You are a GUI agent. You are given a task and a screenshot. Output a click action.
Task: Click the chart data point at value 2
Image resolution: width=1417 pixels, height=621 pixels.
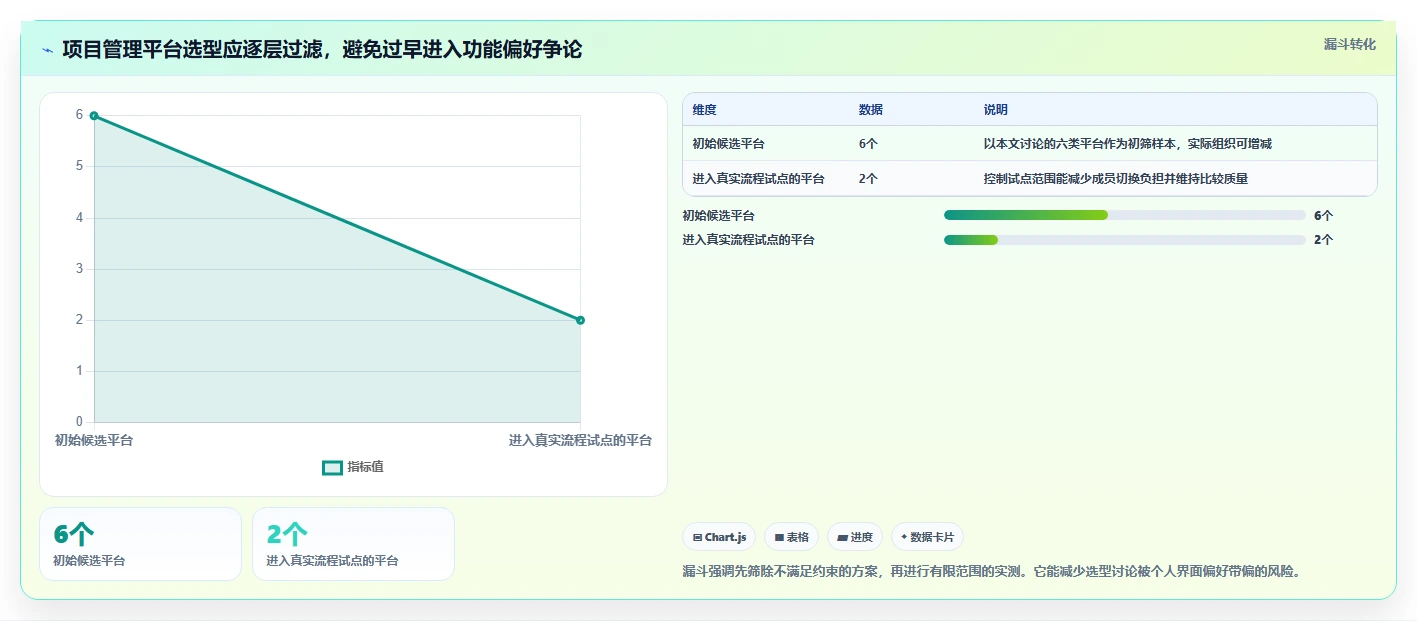[580, 320]
